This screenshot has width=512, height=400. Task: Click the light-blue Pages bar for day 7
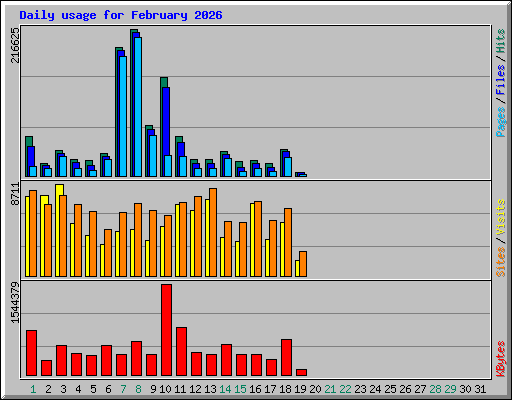123,116
